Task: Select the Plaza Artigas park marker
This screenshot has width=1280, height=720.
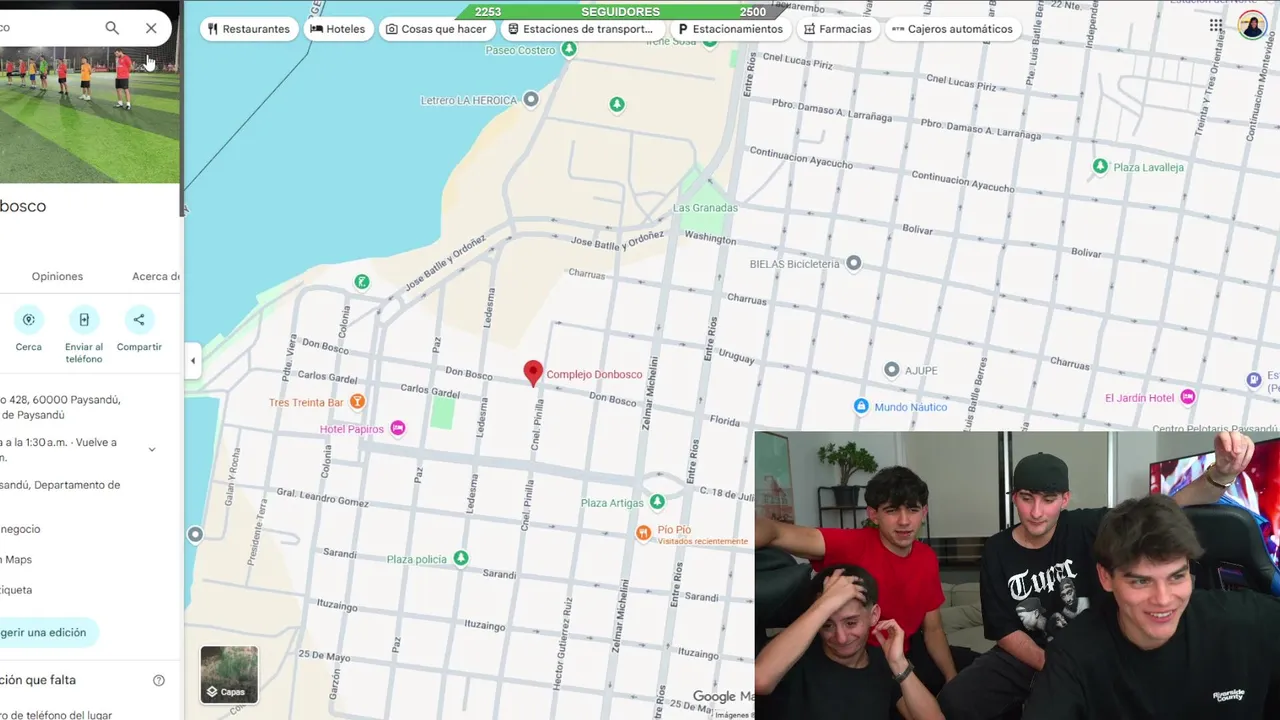Action: coord(657,502)
